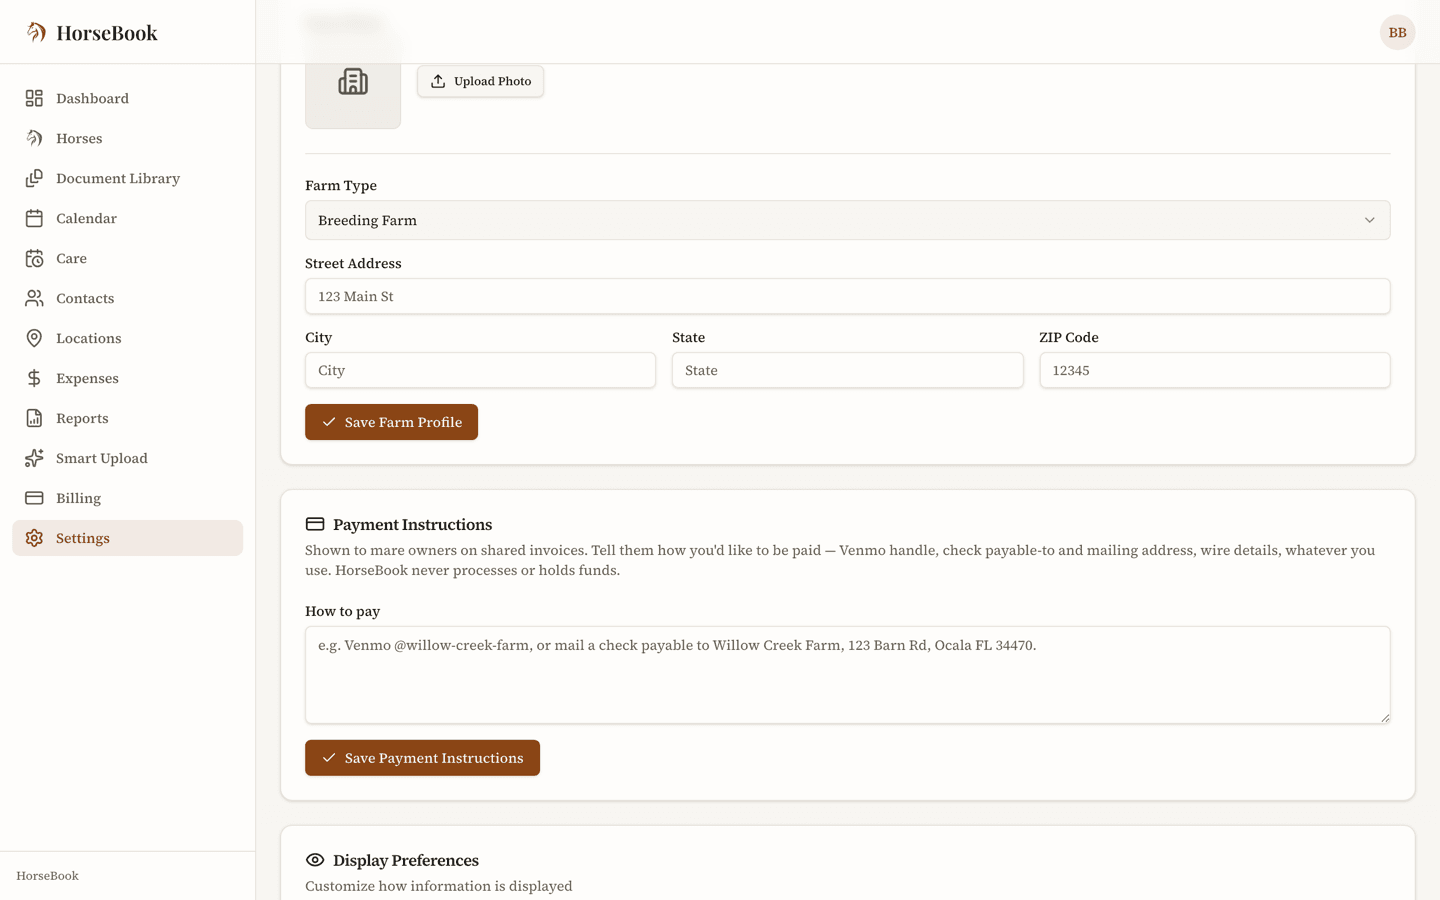Select the Settings menu item
Image resolution: width=1440 pixels, height=900 pixels.
click(127, 538)
